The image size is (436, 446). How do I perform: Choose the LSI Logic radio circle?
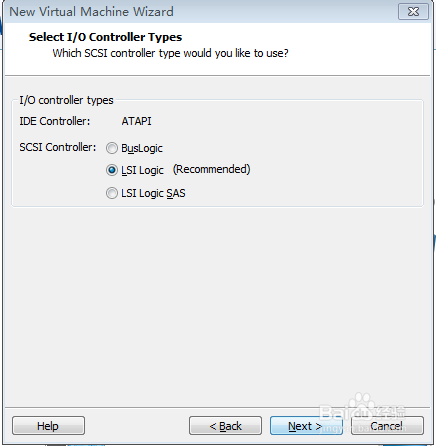tap(112, 170)
